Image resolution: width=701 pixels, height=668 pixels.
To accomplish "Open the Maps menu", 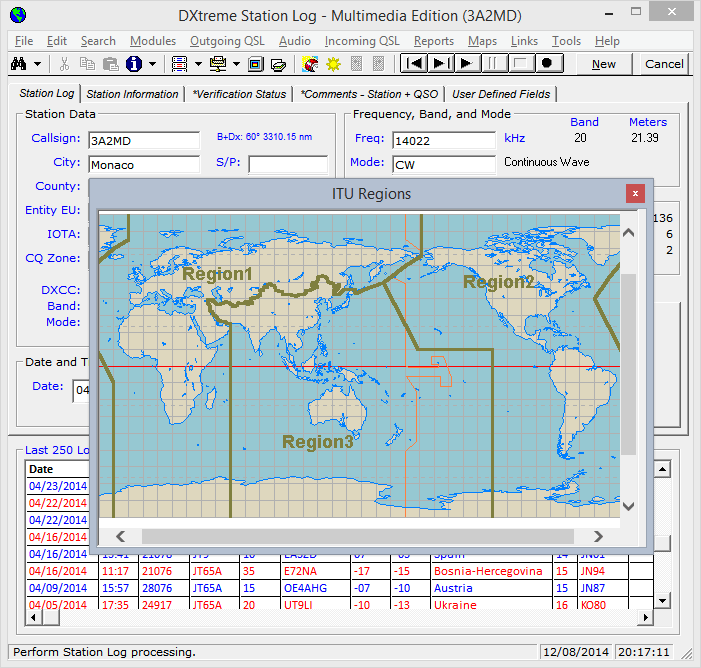I will pyautogui.click(x=482, y=41).
